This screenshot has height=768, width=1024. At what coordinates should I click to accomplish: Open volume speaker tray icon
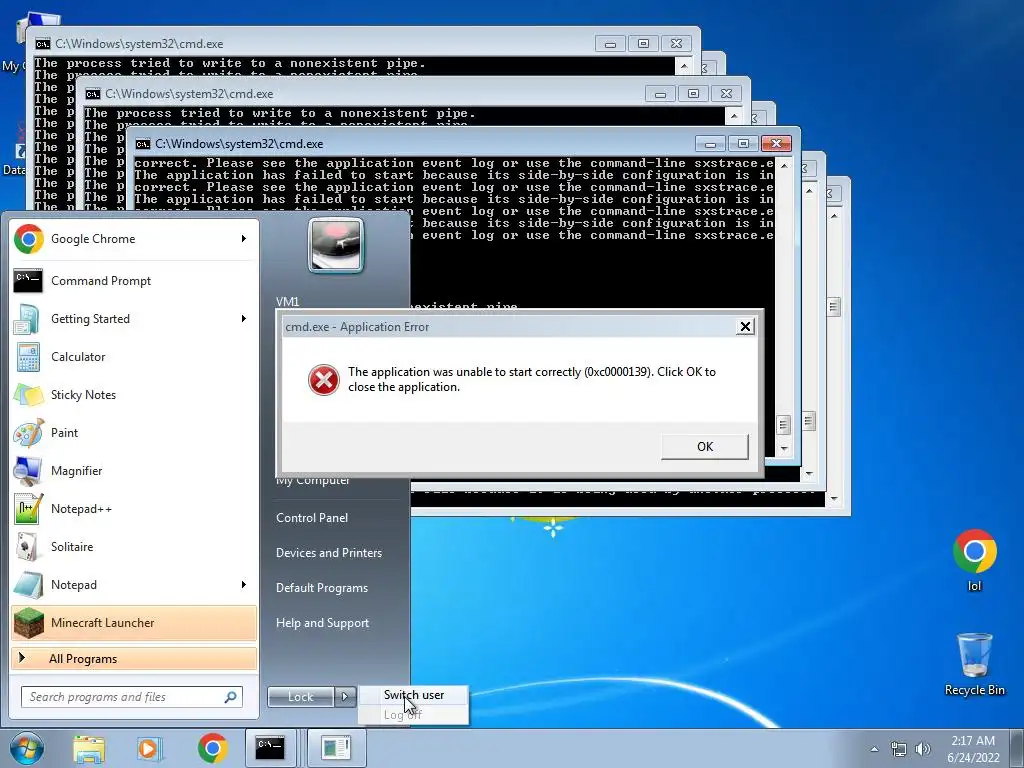tap(923, 749)
